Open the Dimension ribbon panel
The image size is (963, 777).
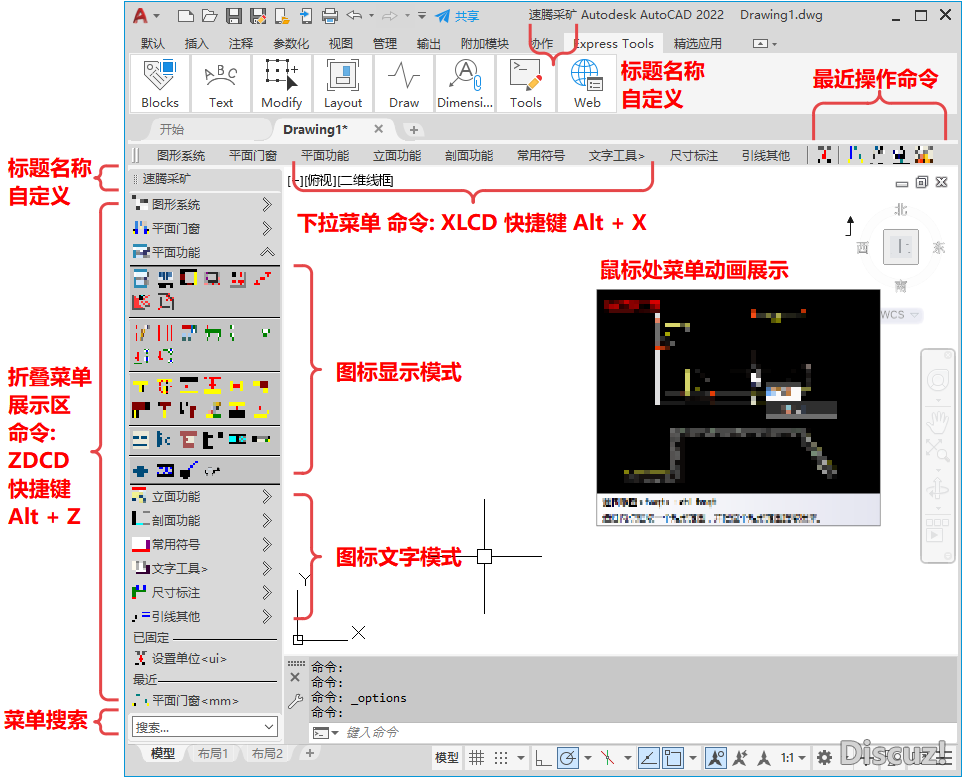tap(465, 84)
